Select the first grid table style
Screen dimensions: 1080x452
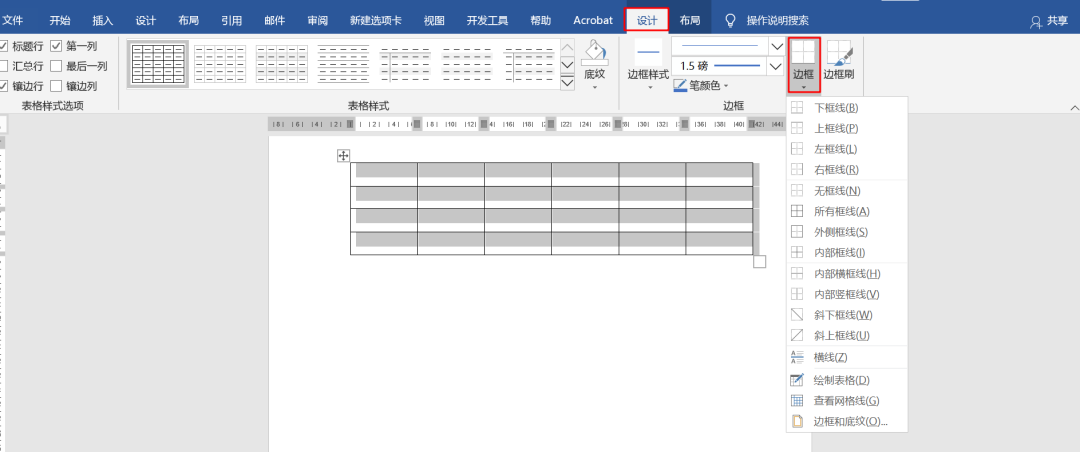click(158, 64)
